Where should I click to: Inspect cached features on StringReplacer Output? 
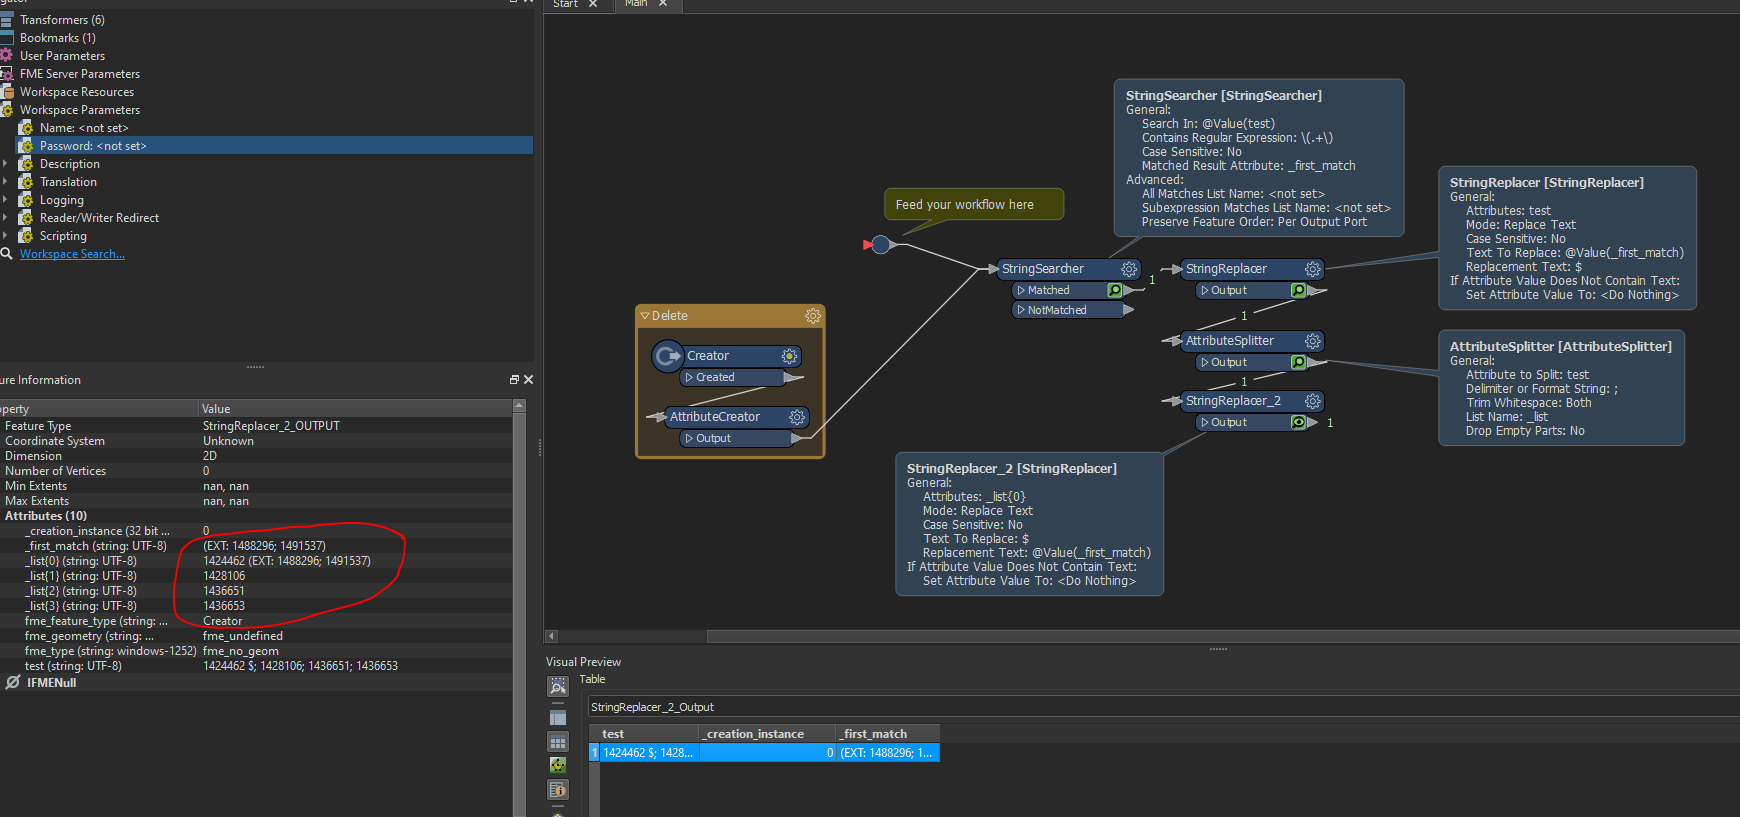[1299, 290]
